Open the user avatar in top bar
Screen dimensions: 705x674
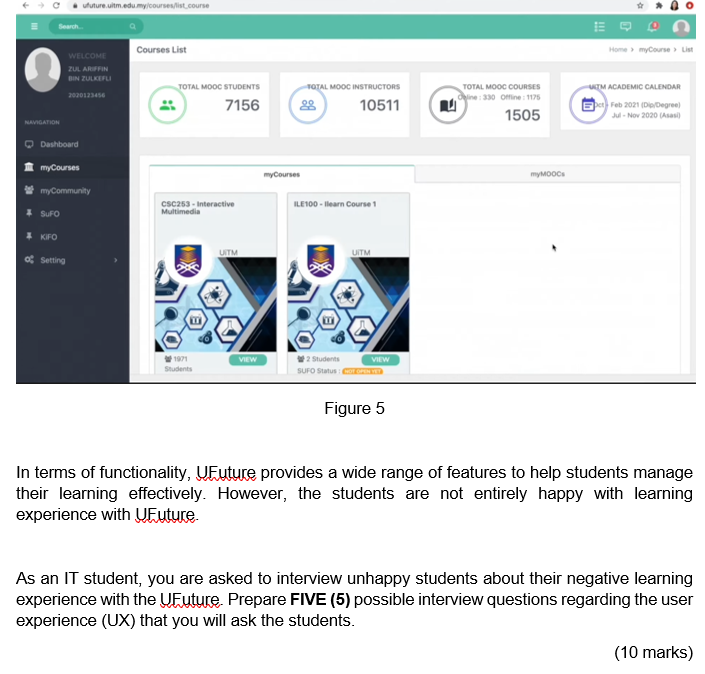click(x=681, y=27)
